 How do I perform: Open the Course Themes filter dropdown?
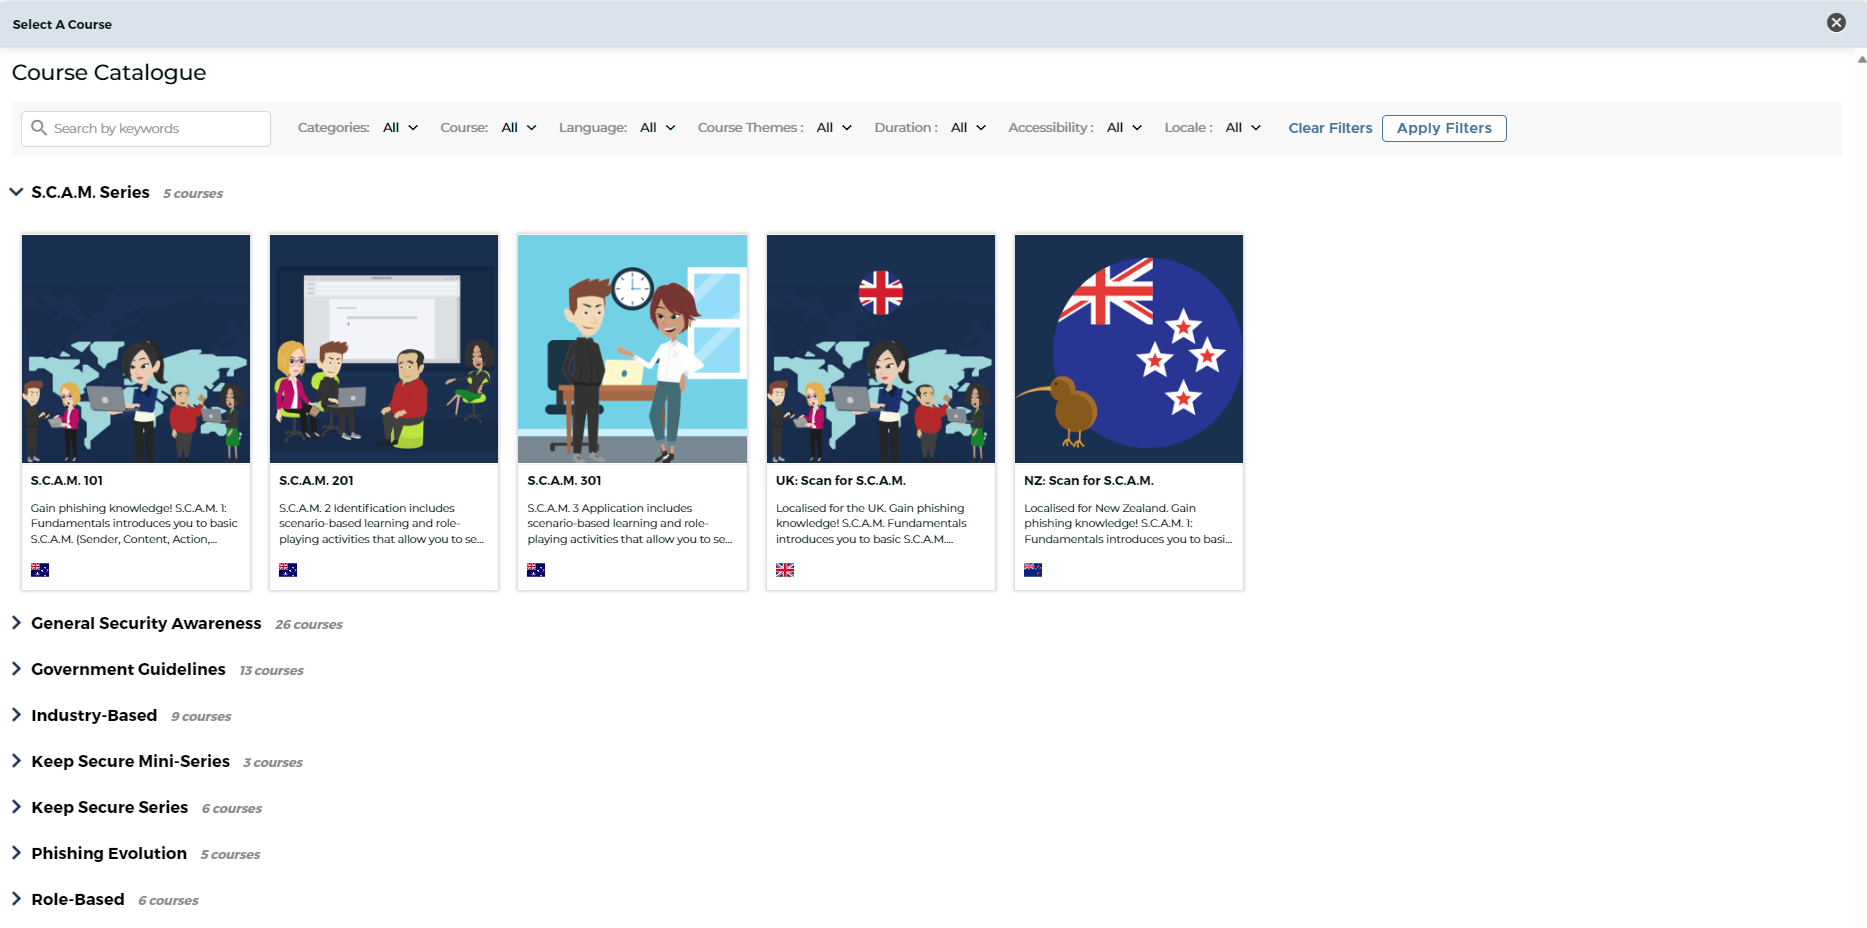coord(834,128)
